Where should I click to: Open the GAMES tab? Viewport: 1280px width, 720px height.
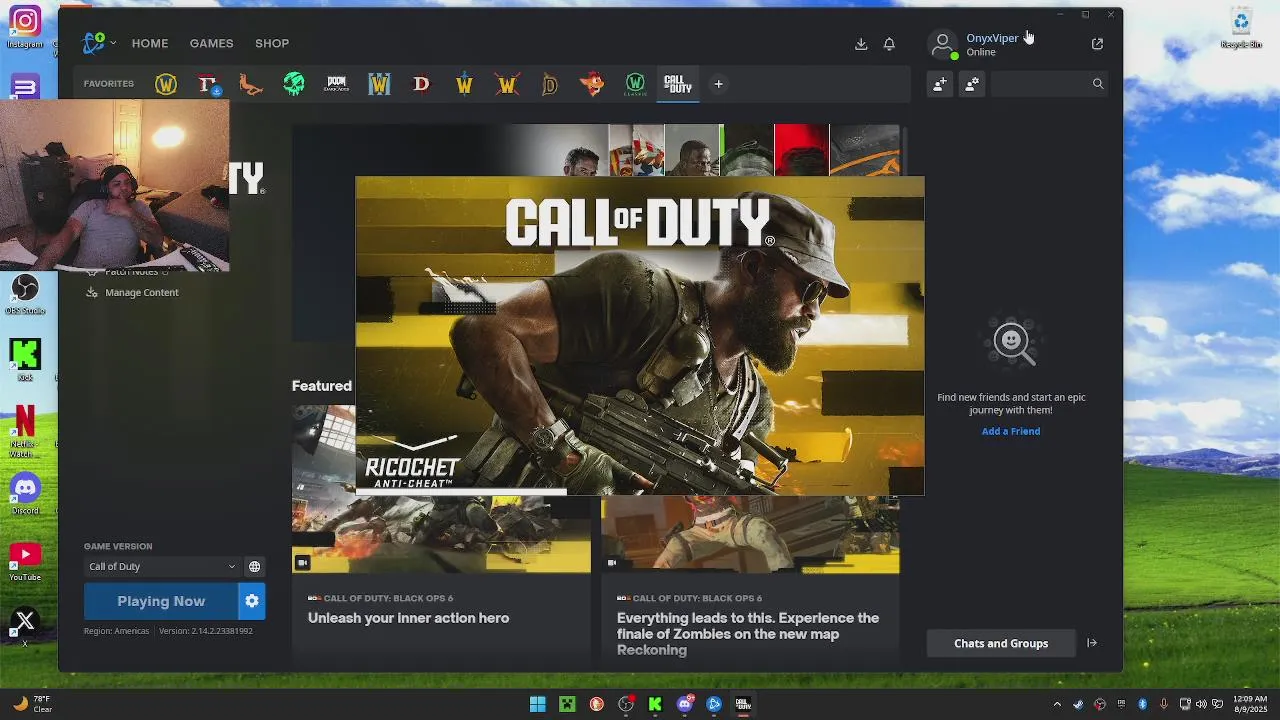(212, 43)
